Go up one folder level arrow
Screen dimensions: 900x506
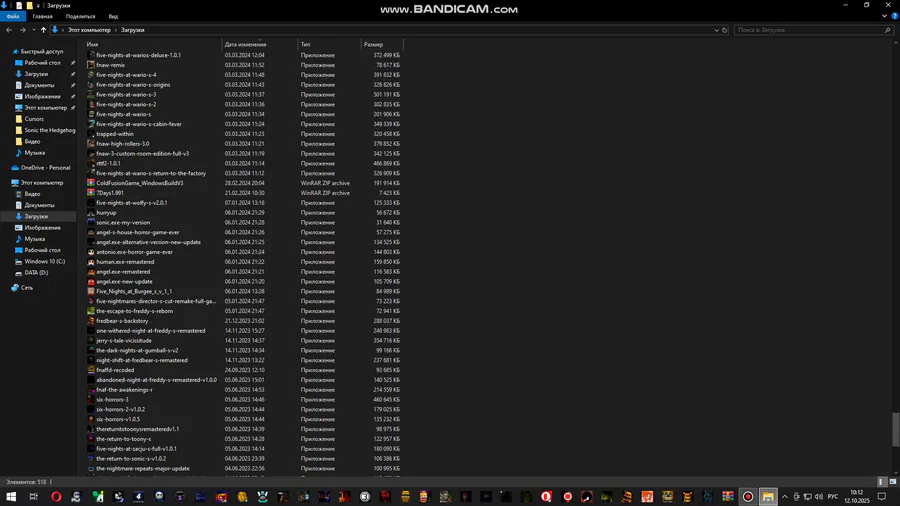[43, 30]
